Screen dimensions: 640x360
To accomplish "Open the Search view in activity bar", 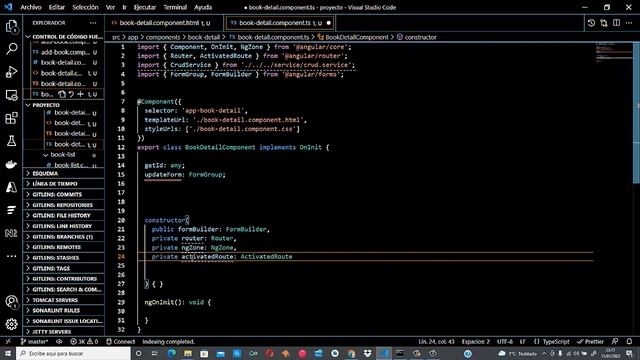I will [x=11, y=49].
